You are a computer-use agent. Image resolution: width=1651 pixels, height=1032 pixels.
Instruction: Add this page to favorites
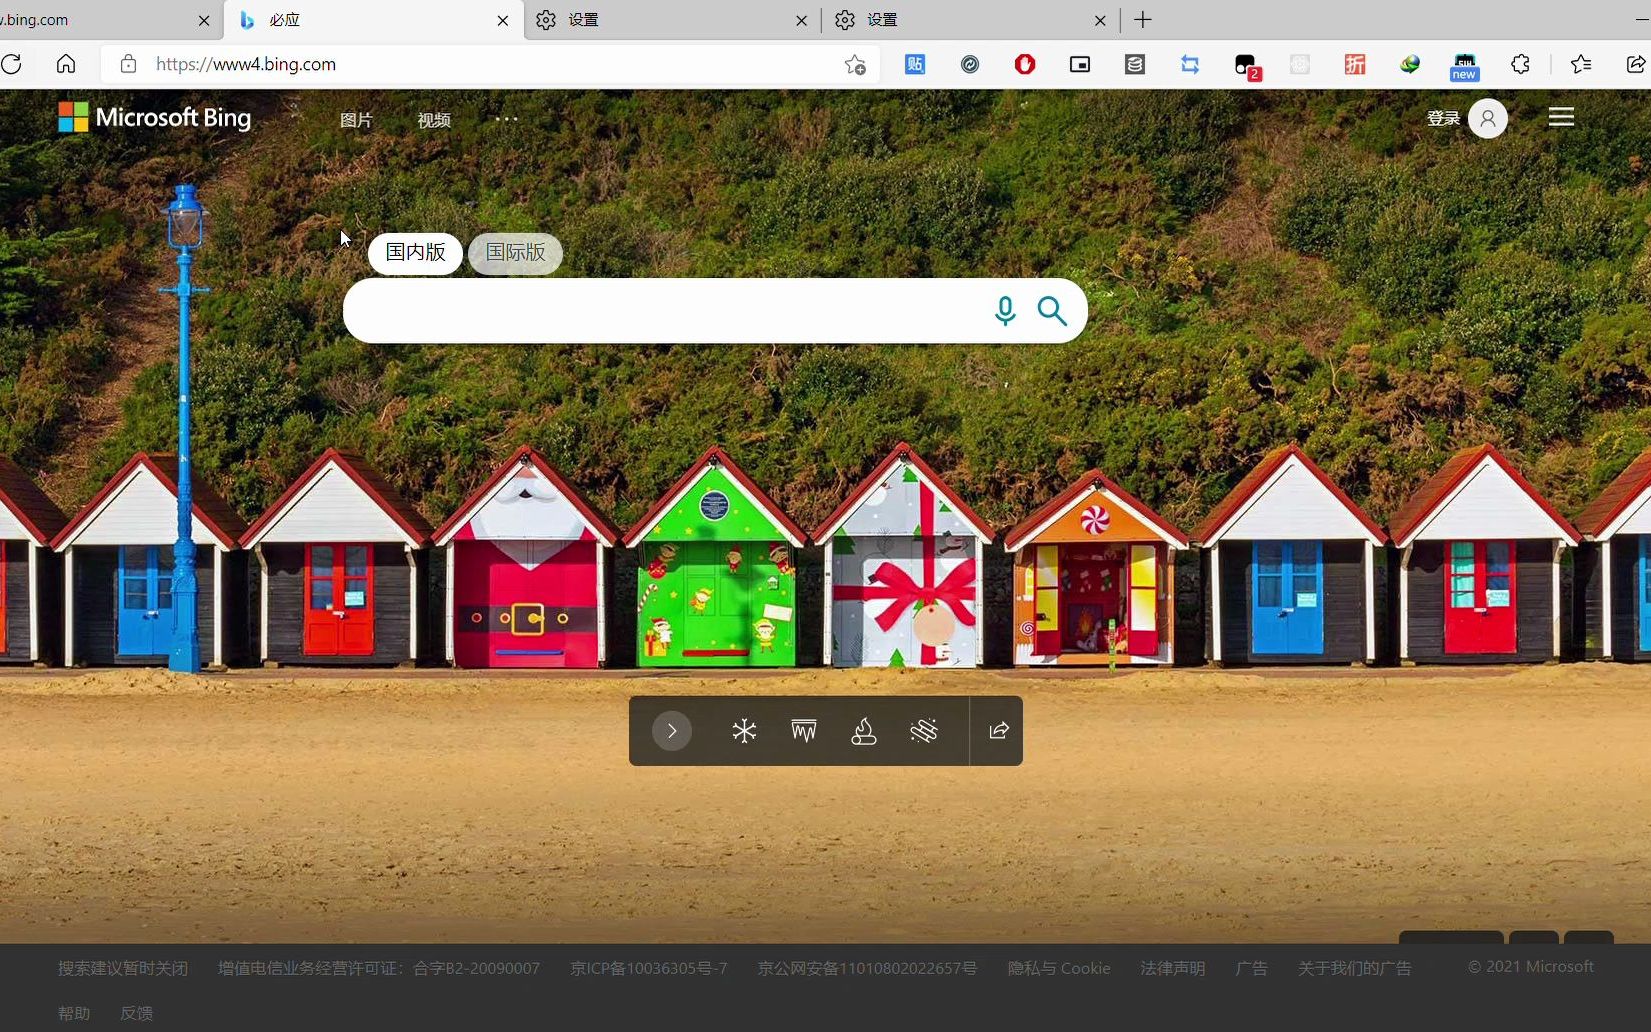[x=855, y=64]
